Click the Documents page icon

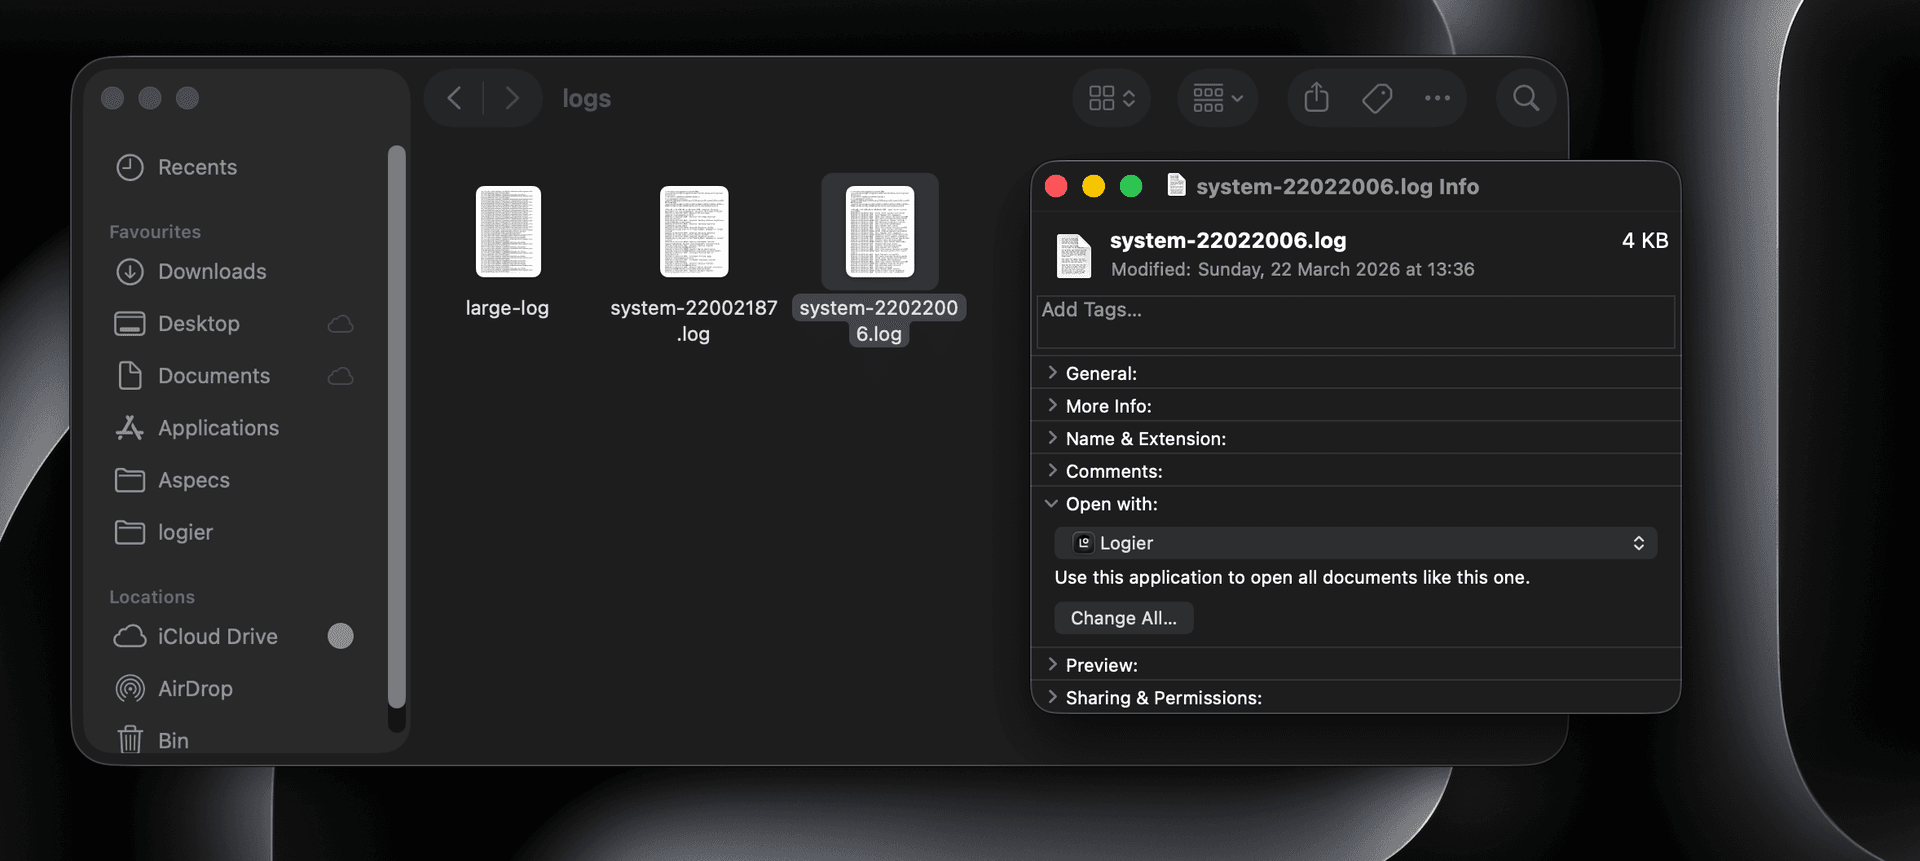tap(130, 375)
